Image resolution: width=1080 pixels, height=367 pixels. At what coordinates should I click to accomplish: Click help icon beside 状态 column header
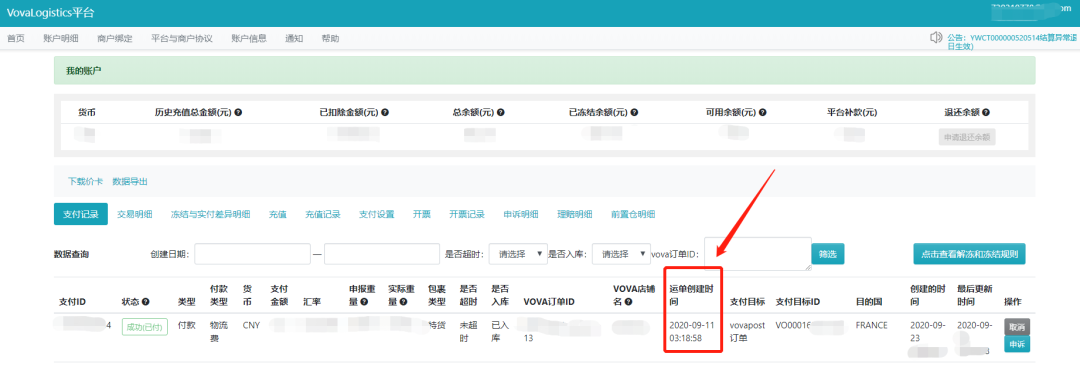(146, 302)
